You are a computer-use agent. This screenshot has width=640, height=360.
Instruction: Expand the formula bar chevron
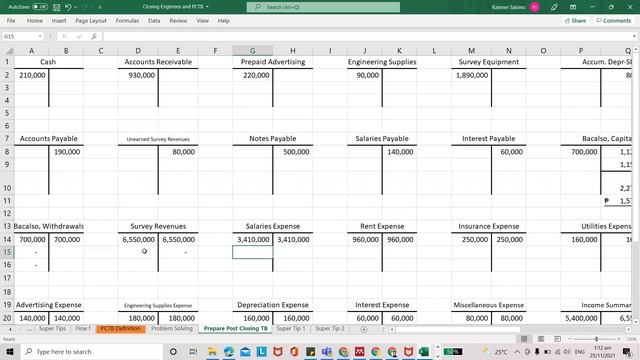coord(634,36)
